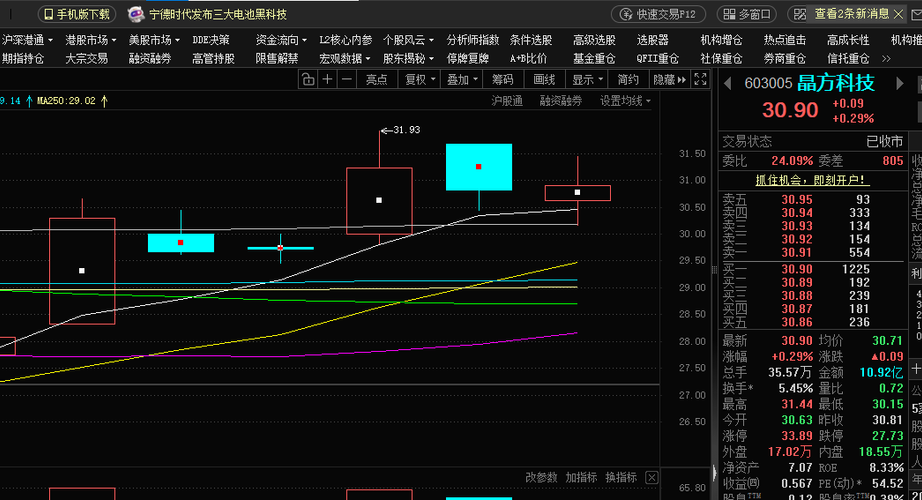Close the indicator sub-panel with X icon

point(652,478)
